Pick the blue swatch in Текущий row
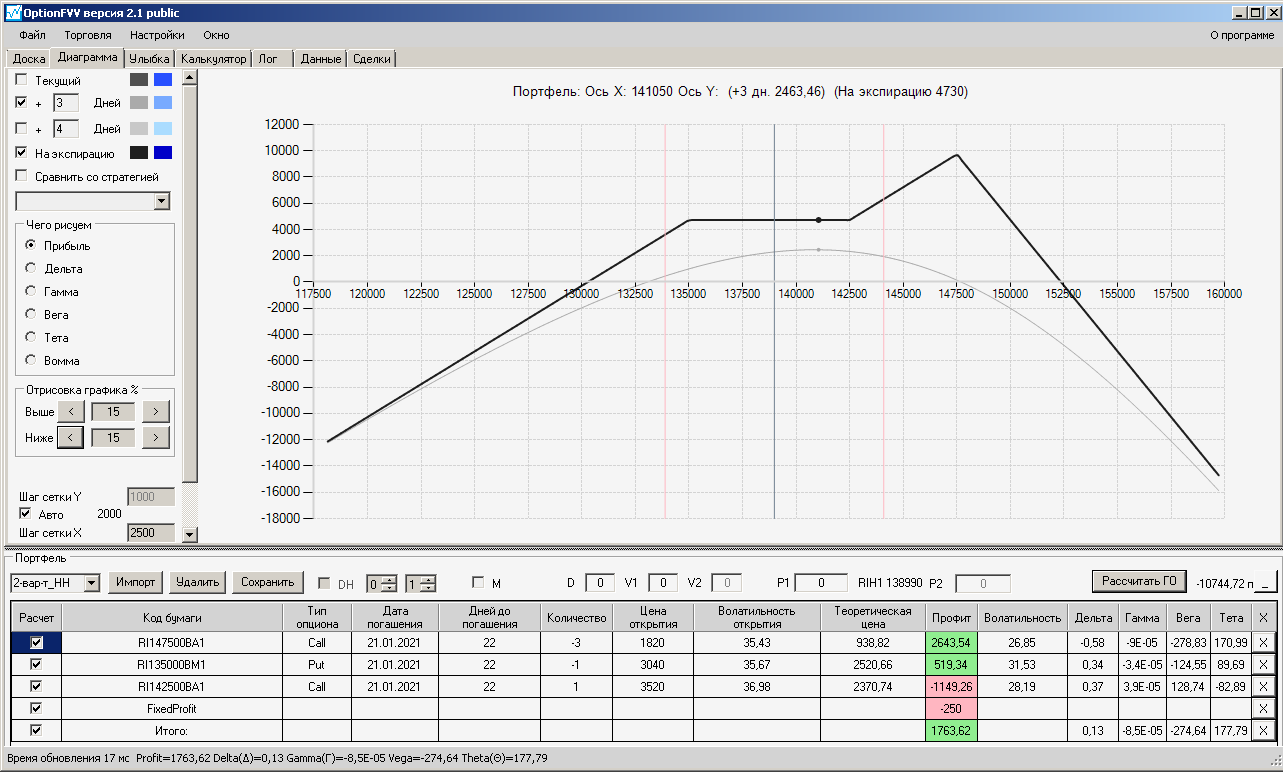The image size is (1283, 772). pos(163,80)
